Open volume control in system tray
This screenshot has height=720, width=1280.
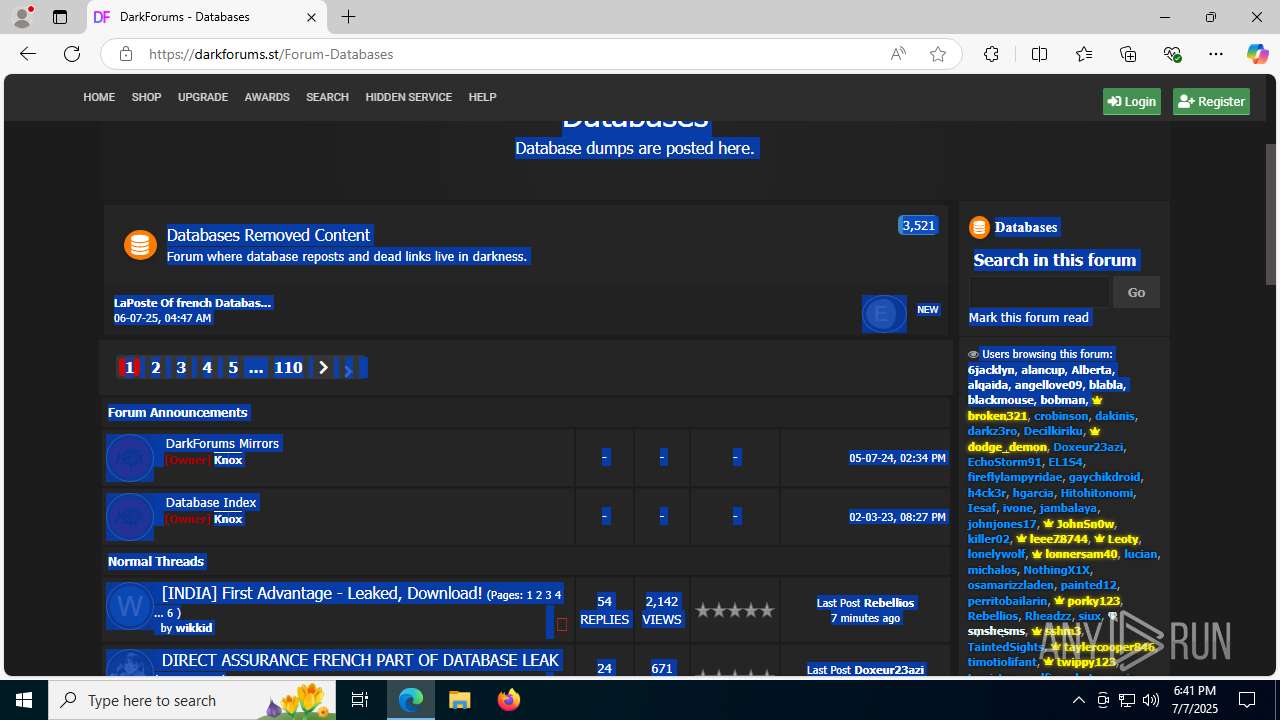point(1151,700)
